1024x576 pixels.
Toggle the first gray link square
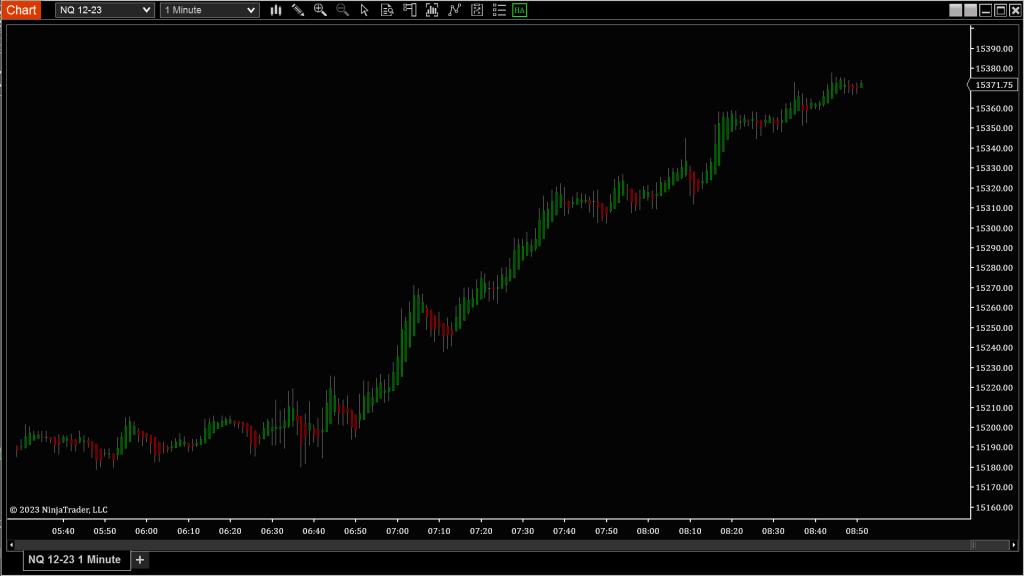pos(955,10)
